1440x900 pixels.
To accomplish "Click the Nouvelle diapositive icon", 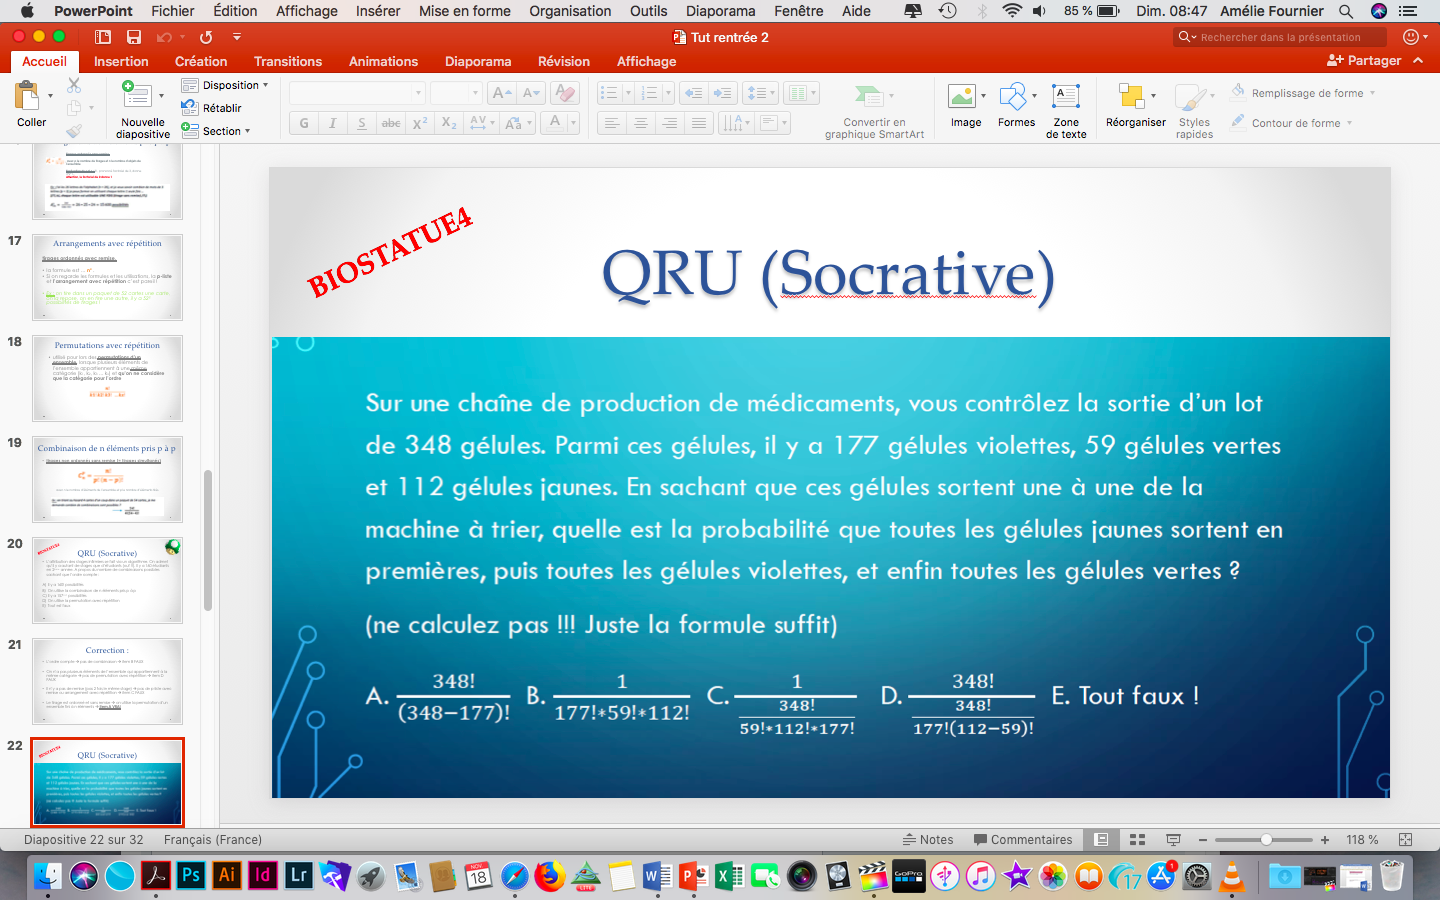I will (137, 98).
